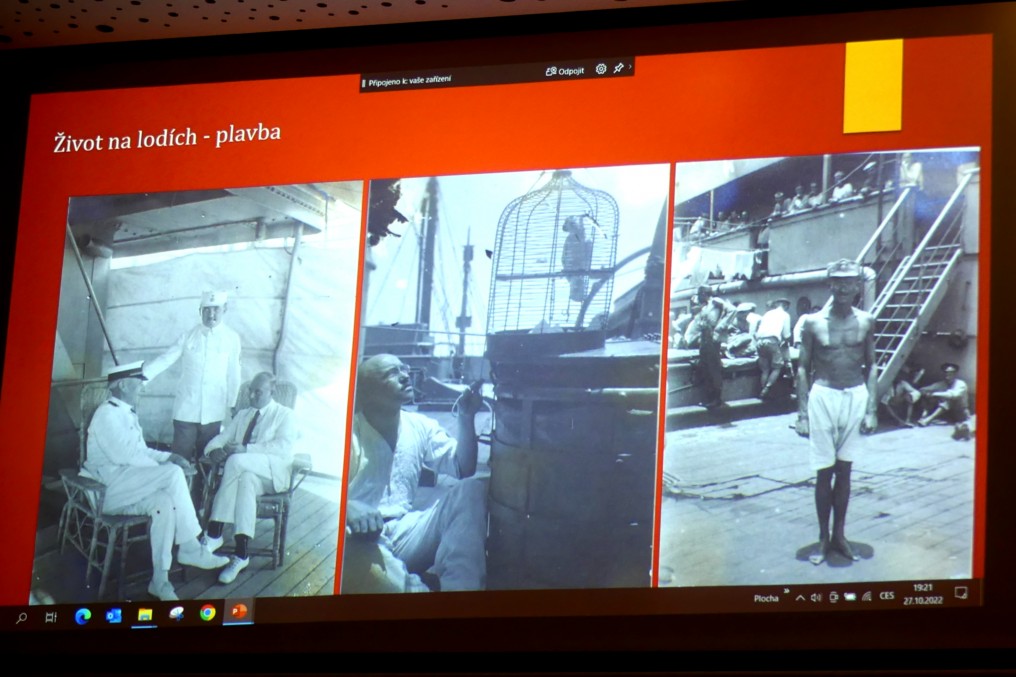Viewport: 1016px width, 677px height.
Task: Switch to PowerPoint on the taskbar
Action: click(x=238, y=611)
